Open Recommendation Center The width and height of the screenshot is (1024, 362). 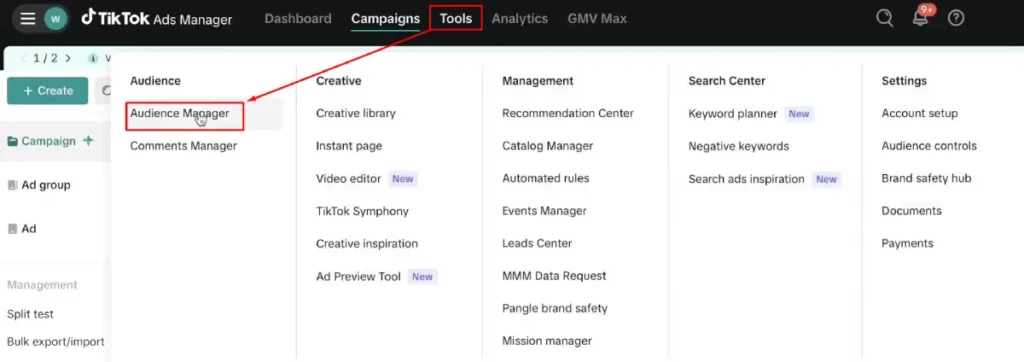click(568, 113)
